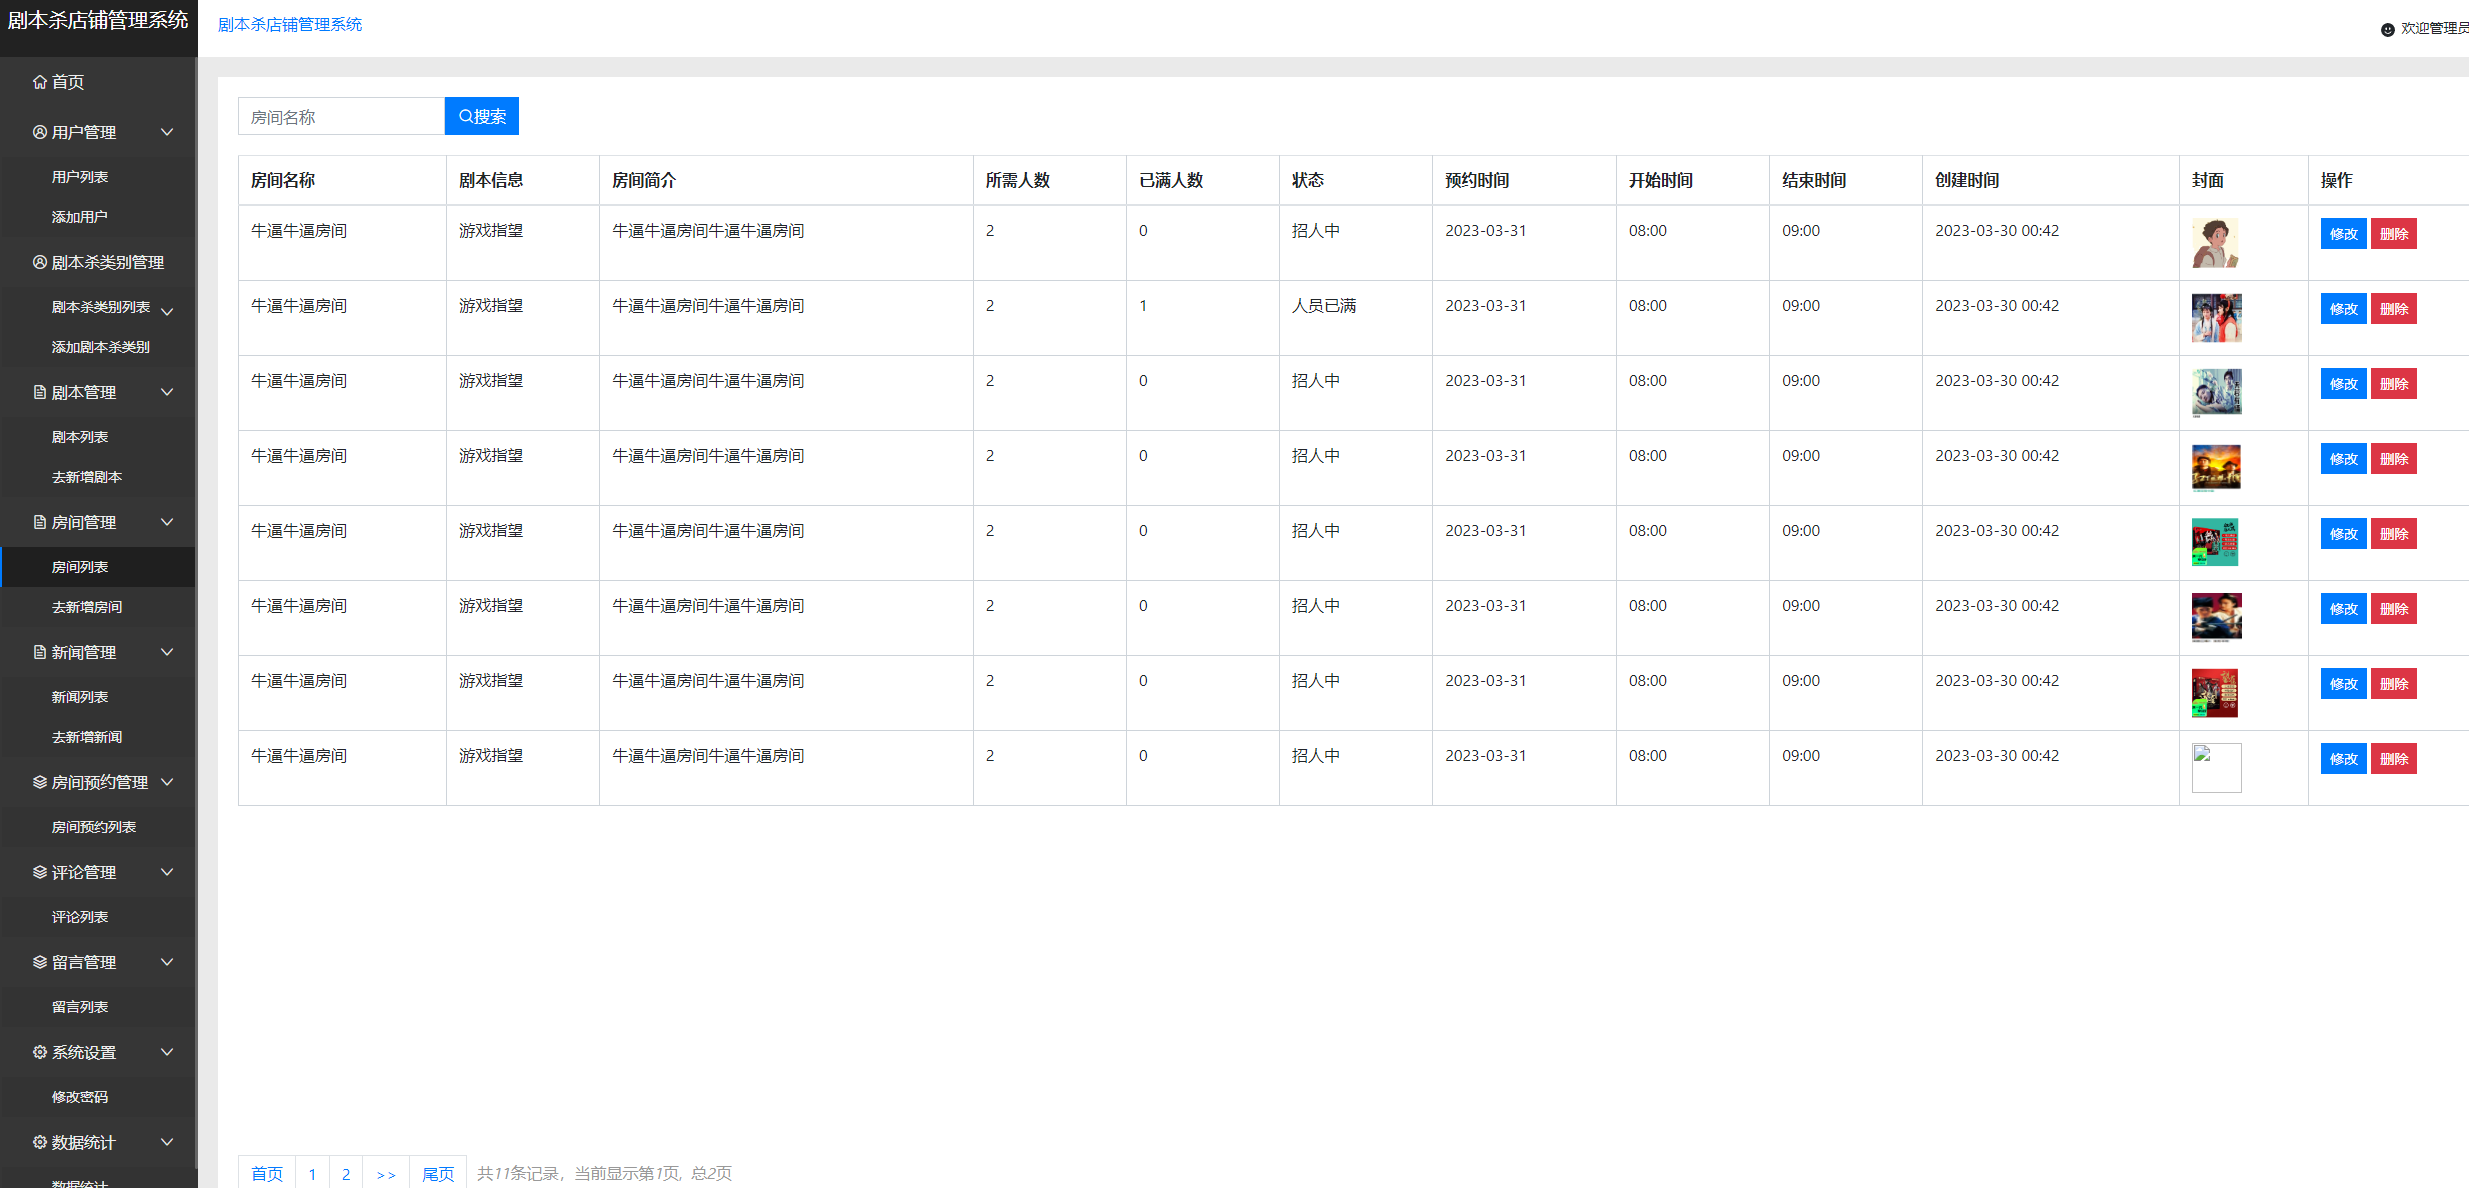Click the icon beside 剧本杀类别管理
This screenshot has height=1188, width=2469.
[x=40, y=262]
